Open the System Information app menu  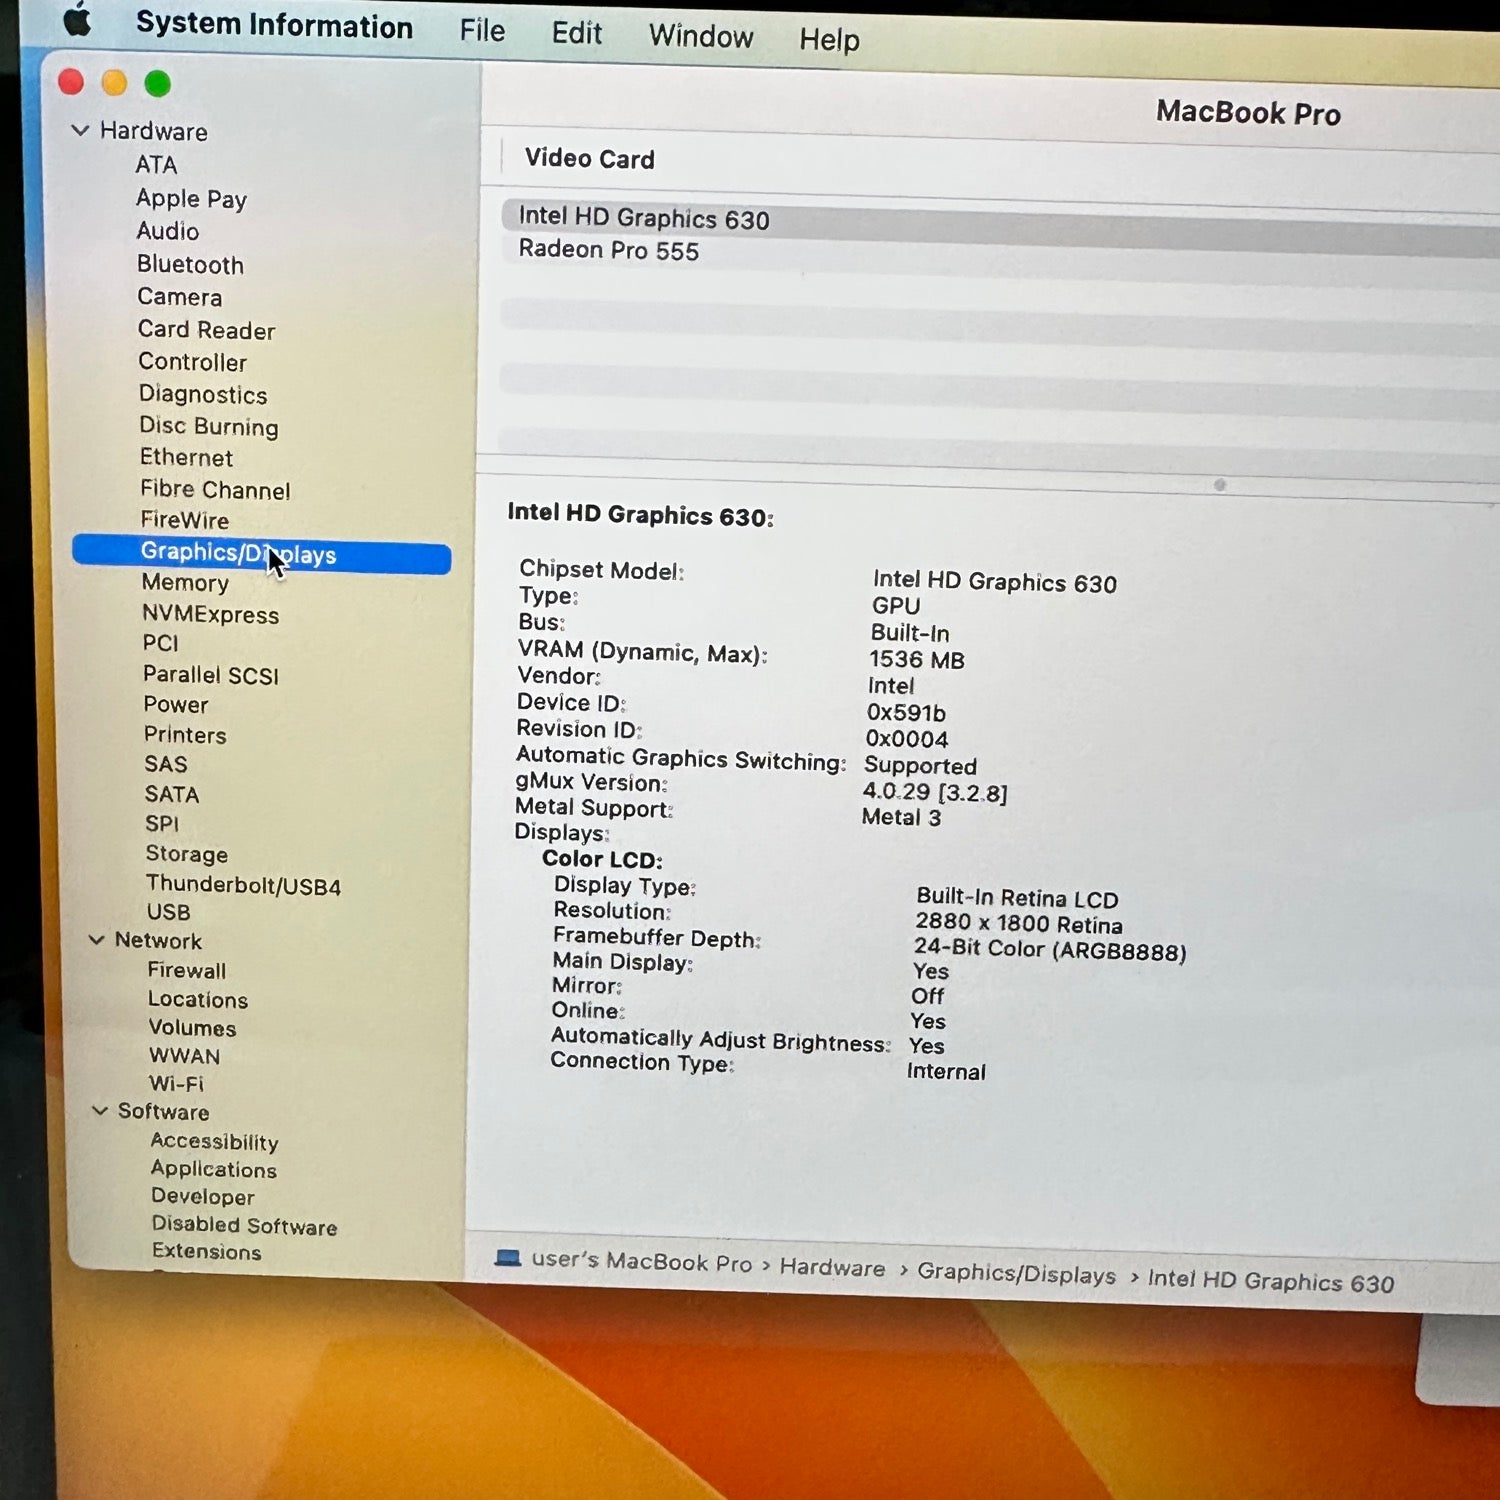click(x=274, y=25)
